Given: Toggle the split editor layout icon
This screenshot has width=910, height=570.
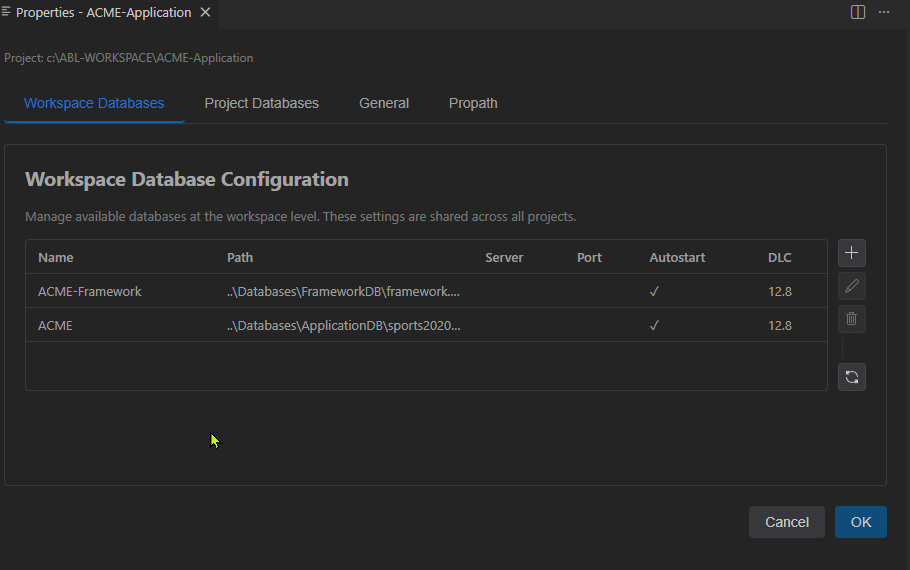Looking at the screenshot, I should click(x=858, y=12).
